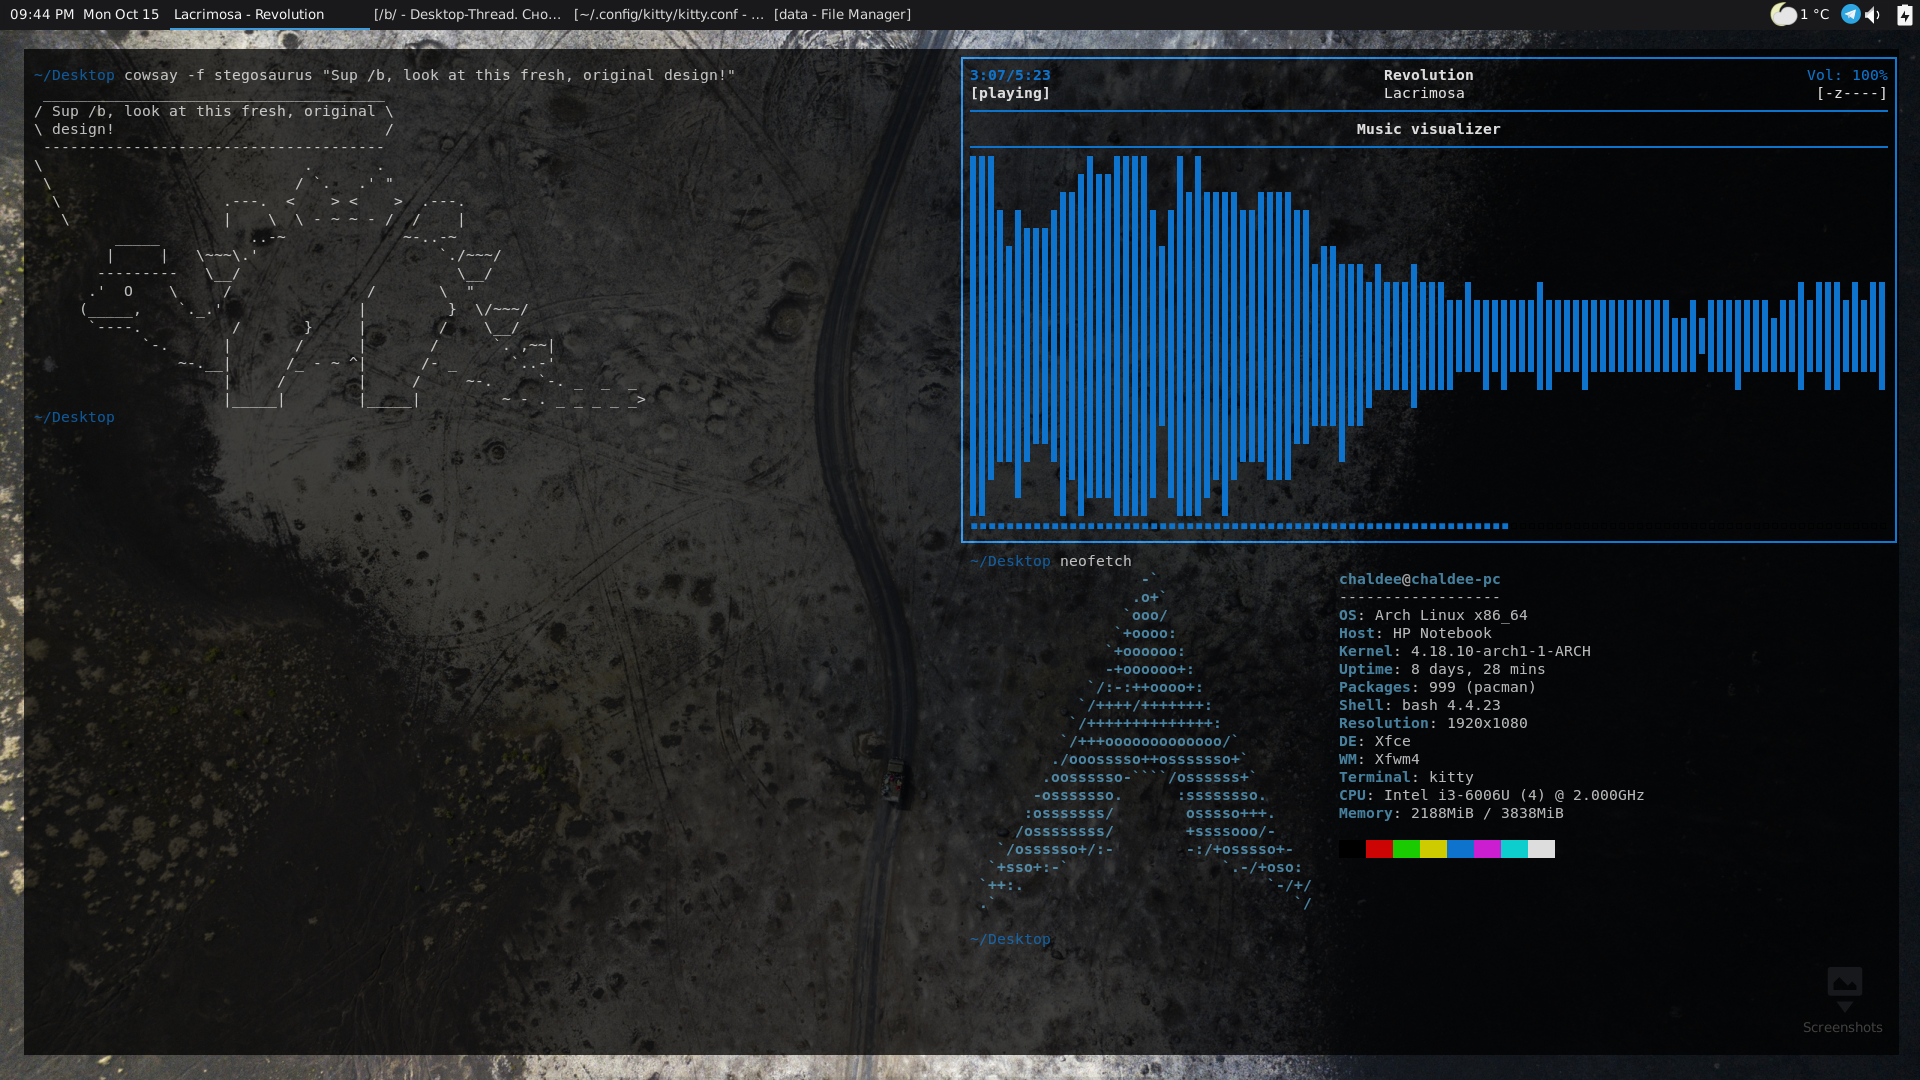This screenshot has width=1920, height=1080.
Task: Click the cowsay speech bubble text
Action: [214, 120]
